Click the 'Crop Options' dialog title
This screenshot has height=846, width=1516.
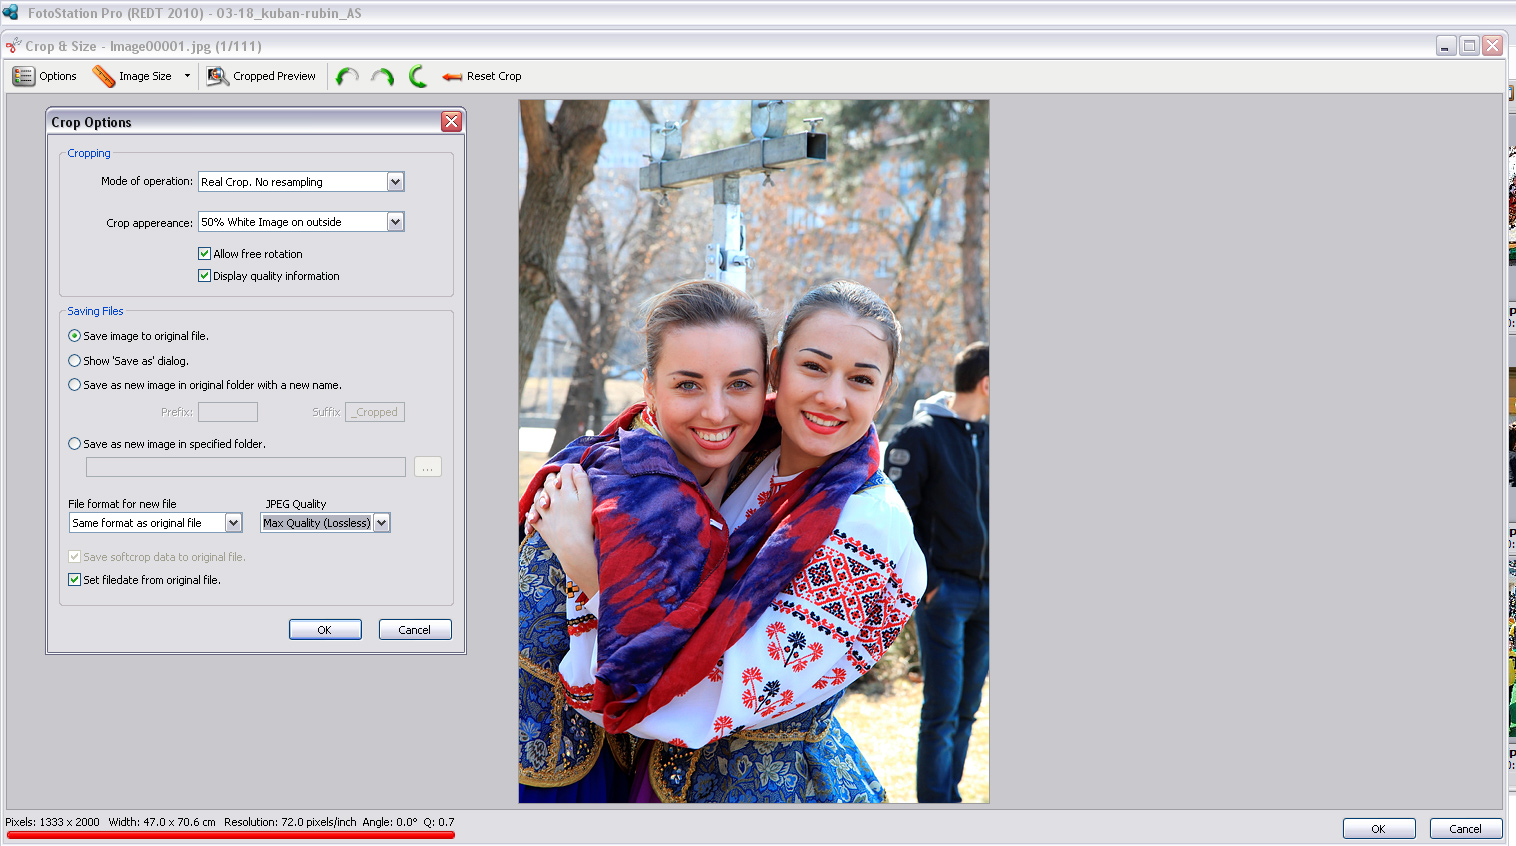[91, 122]
